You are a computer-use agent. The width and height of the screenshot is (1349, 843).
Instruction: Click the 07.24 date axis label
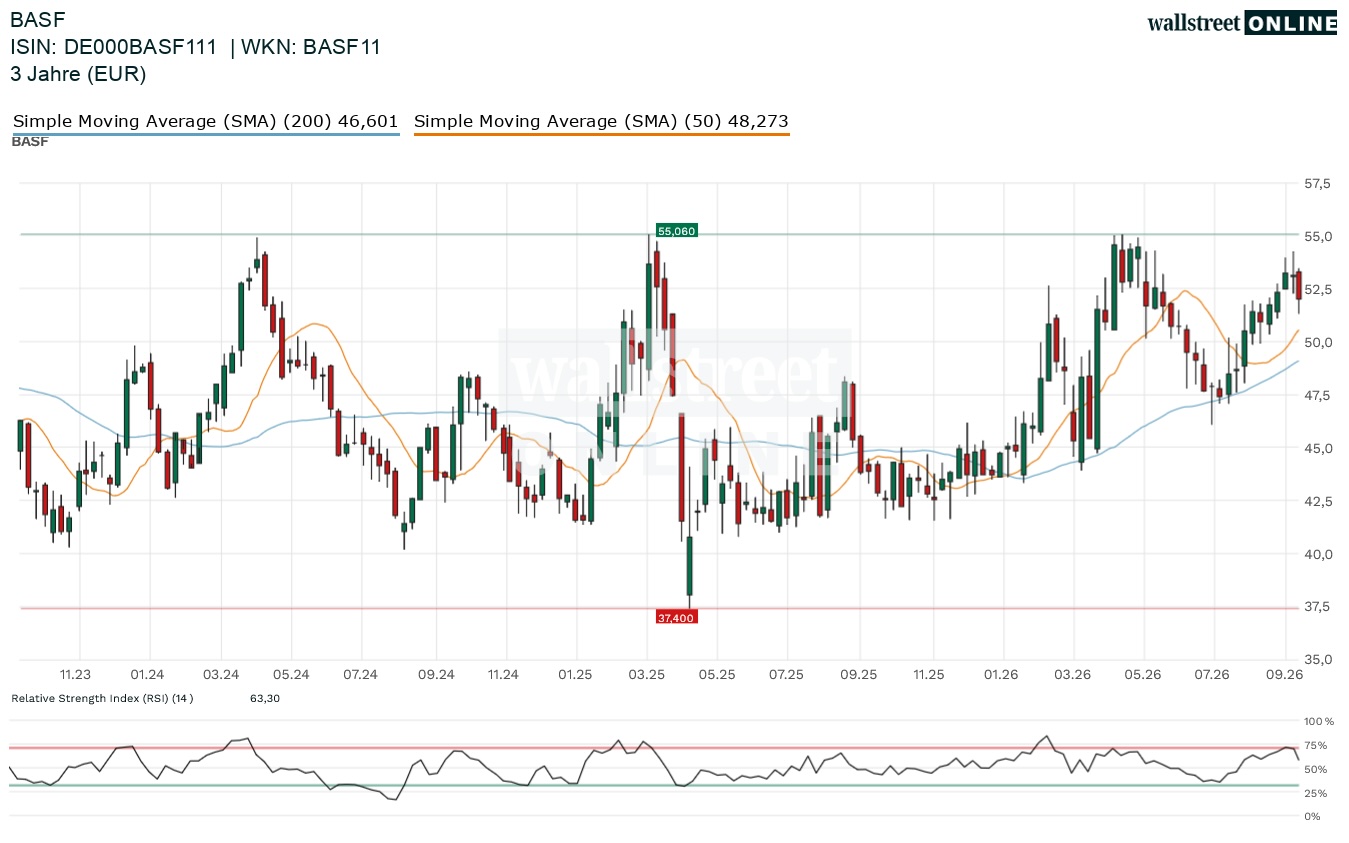click(359, 674)
